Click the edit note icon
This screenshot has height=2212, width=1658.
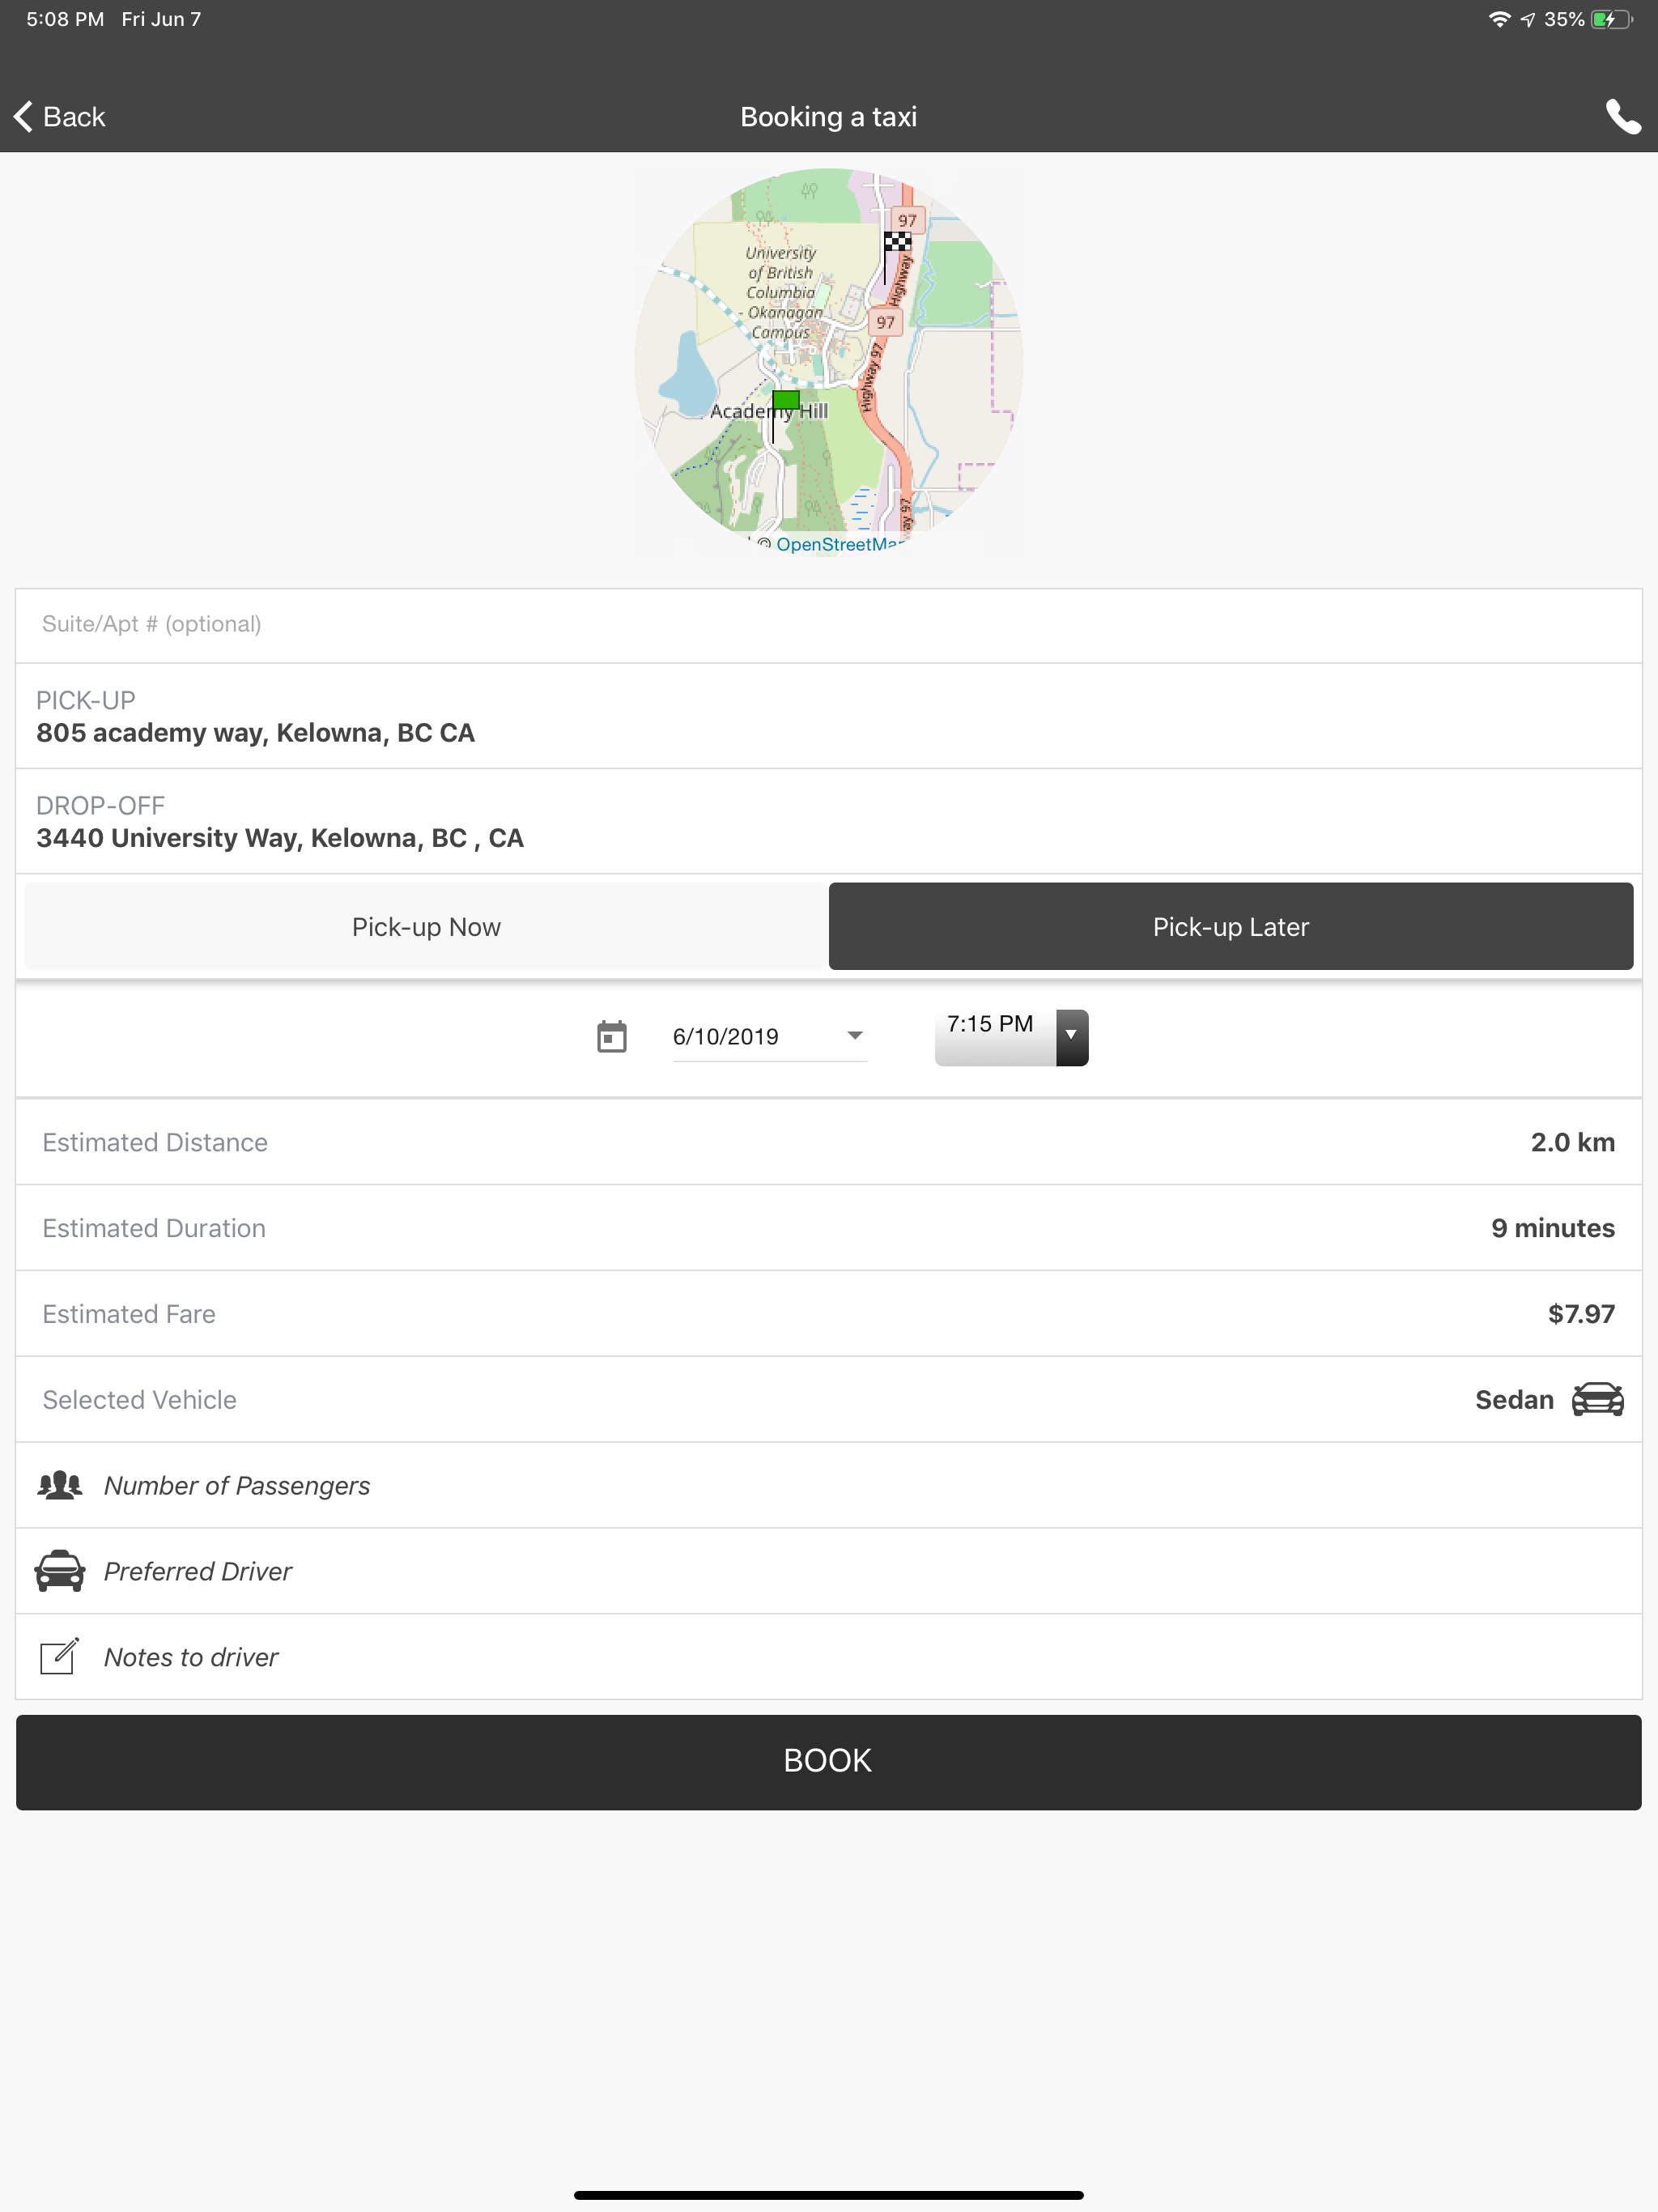tap(59, 1657)
